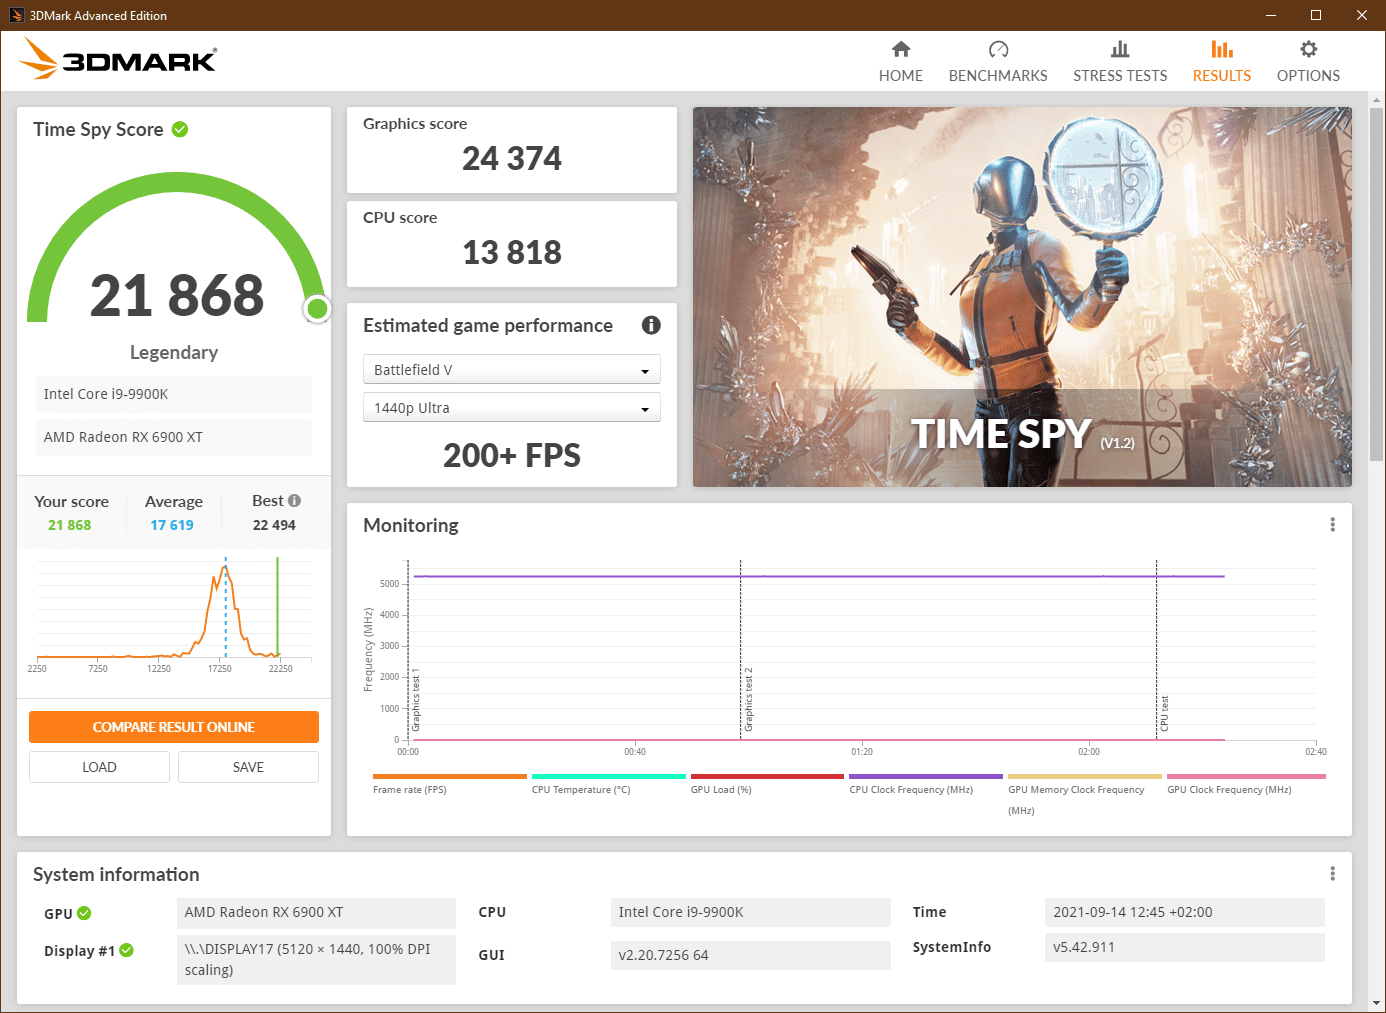Screen dimensions: 1386x1013
Task: Click the SystemInfo version v5.42.911
Action: [1185, 947]
